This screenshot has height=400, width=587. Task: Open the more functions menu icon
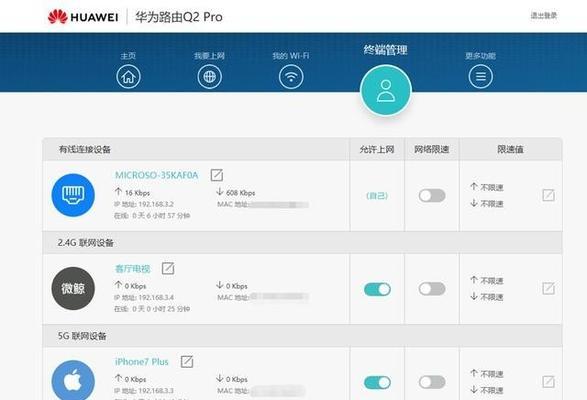click(x=481, y=76)
